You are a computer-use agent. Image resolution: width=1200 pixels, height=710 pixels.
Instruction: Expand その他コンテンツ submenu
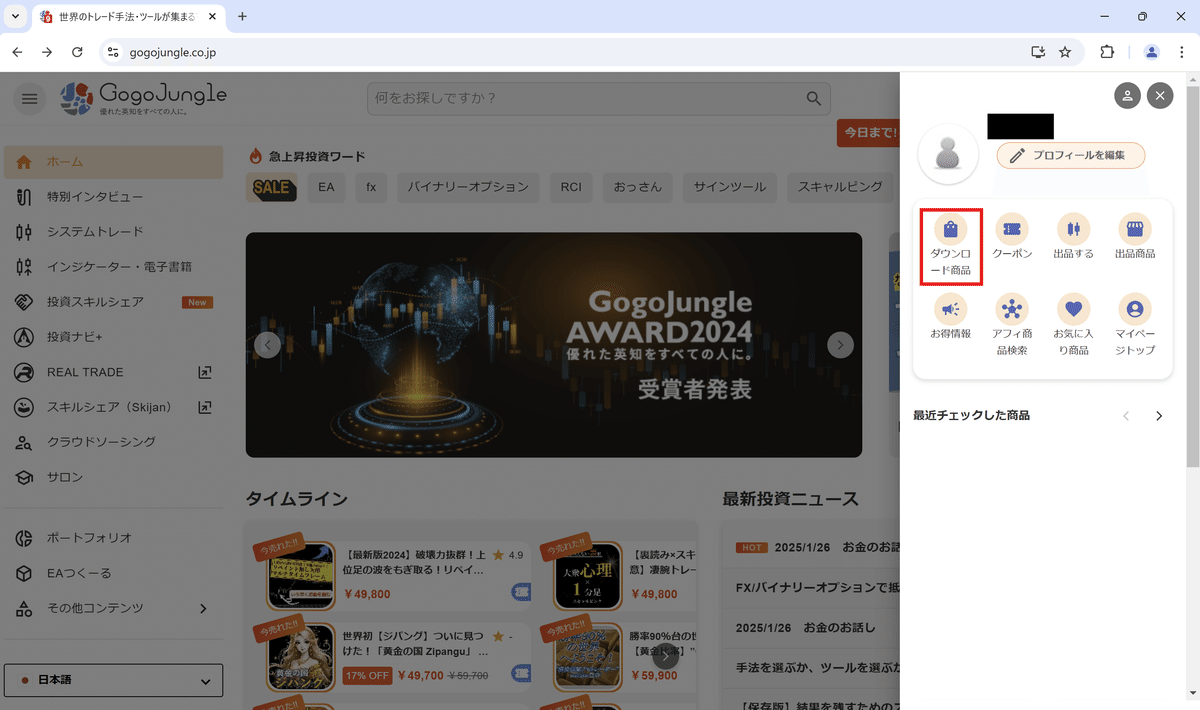pos(114,608)
